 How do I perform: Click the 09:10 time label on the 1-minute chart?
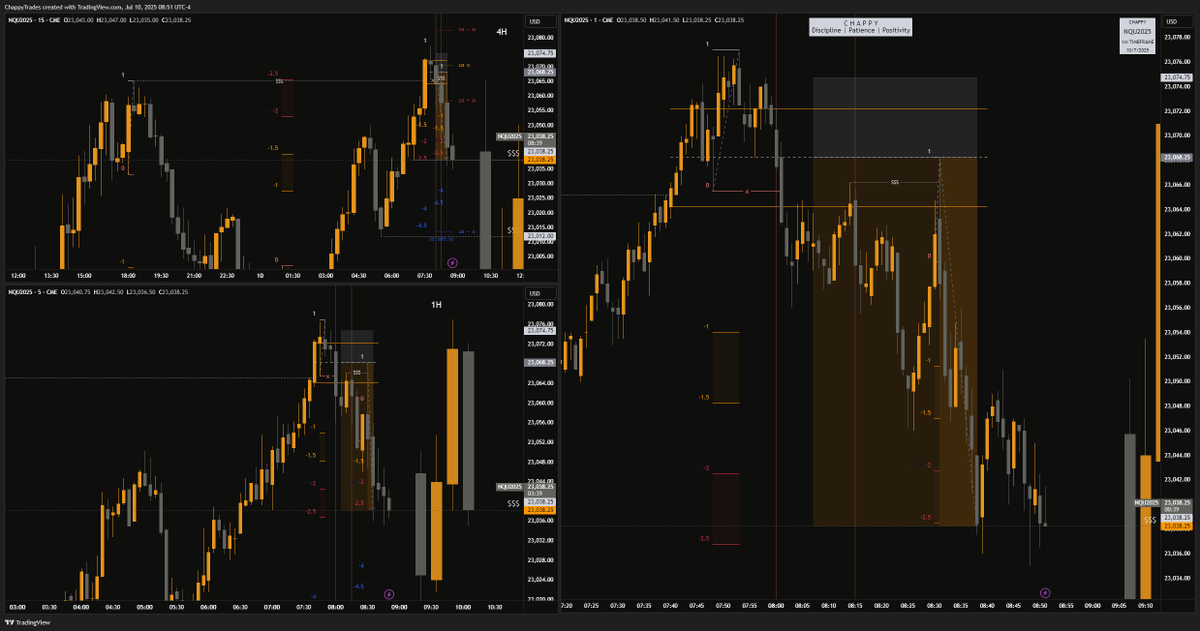(1145, 605)
